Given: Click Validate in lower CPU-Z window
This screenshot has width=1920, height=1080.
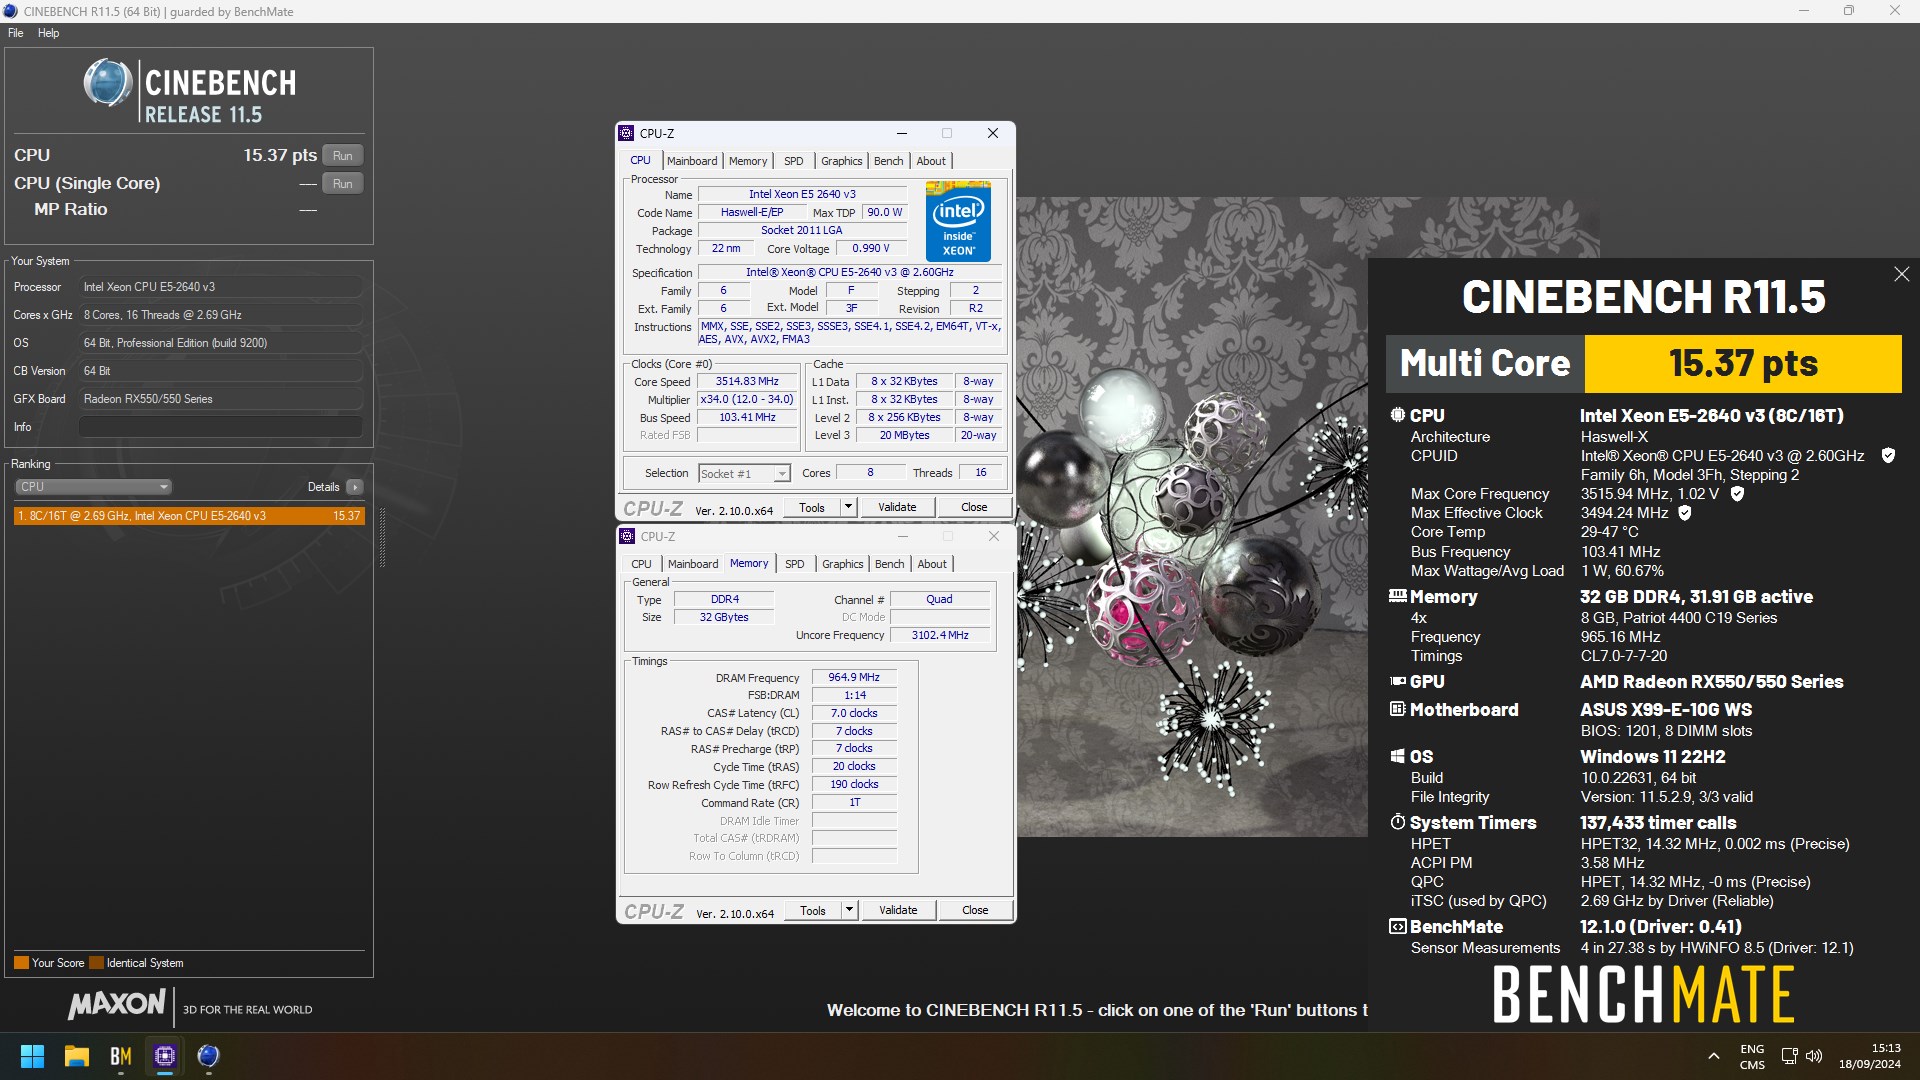Looking at the screenshot, I should click(898, 910).
